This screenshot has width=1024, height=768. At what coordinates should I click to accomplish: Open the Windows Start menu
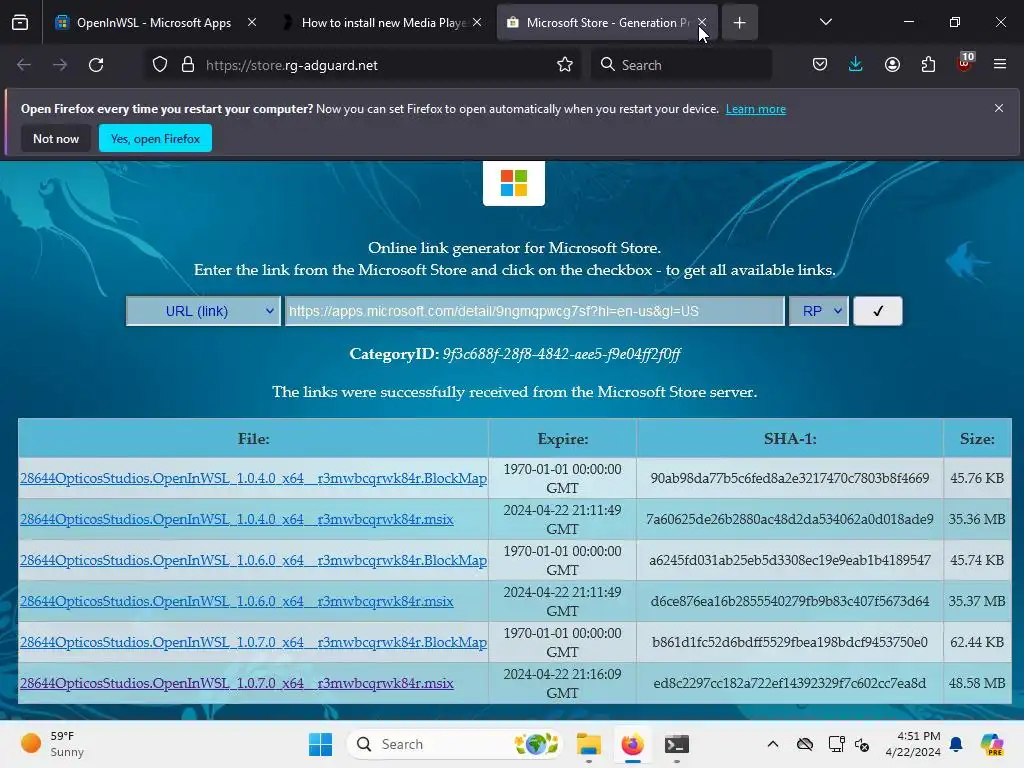[320, 744]
